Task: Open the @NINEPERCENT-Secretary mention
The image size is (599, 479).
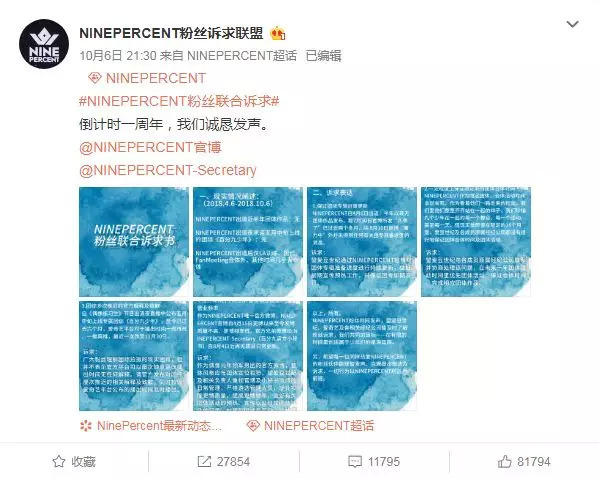Action: pyautogui.click(x=168, y=170)
